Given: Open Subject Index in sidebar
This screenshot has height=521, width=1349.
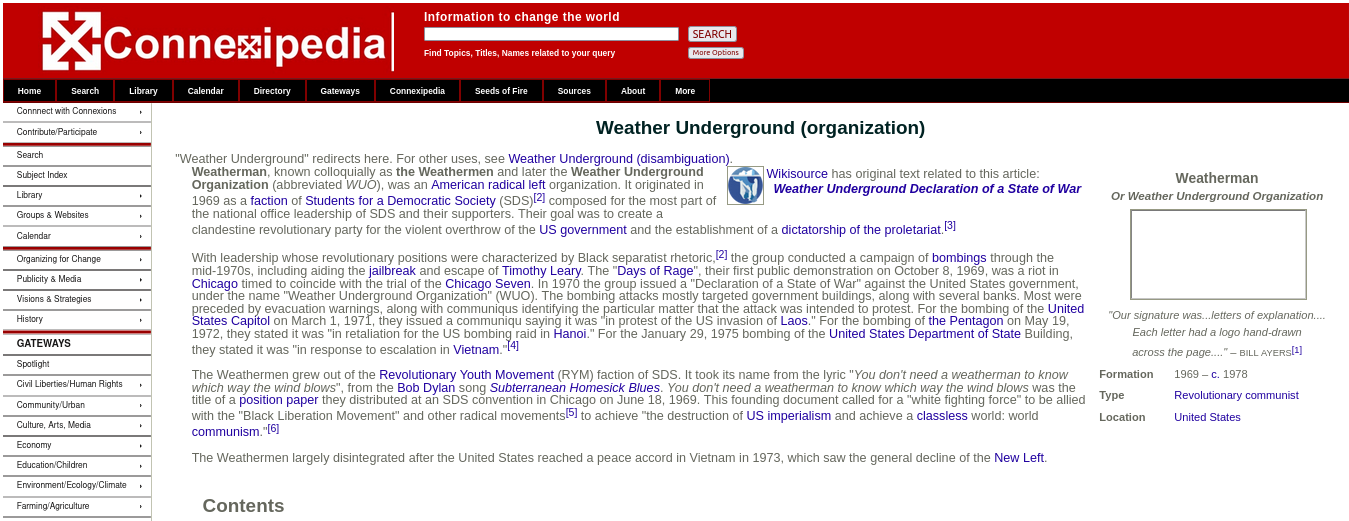Looking at the screenshot, I should coord(77,175).
